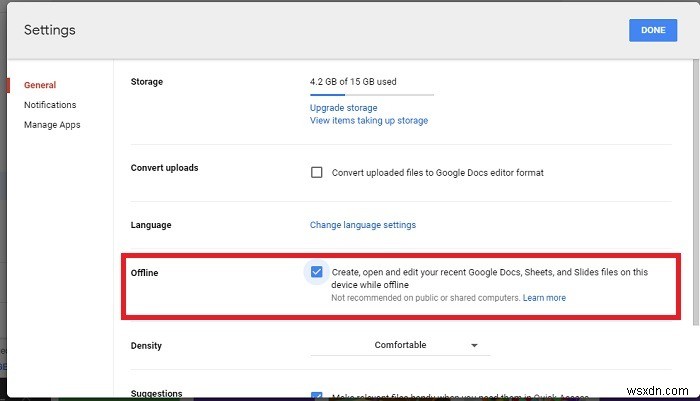Click the 4.2 GB of 15 GB used text

coord(353,82)
